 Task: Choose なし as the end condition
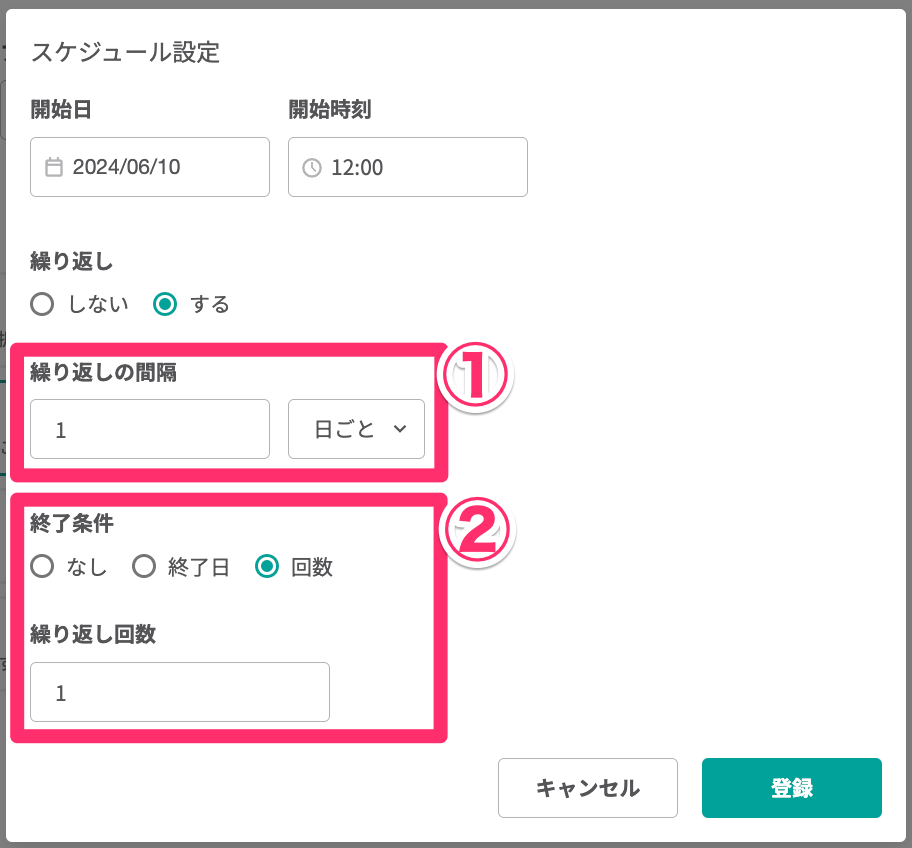[42, 567]
